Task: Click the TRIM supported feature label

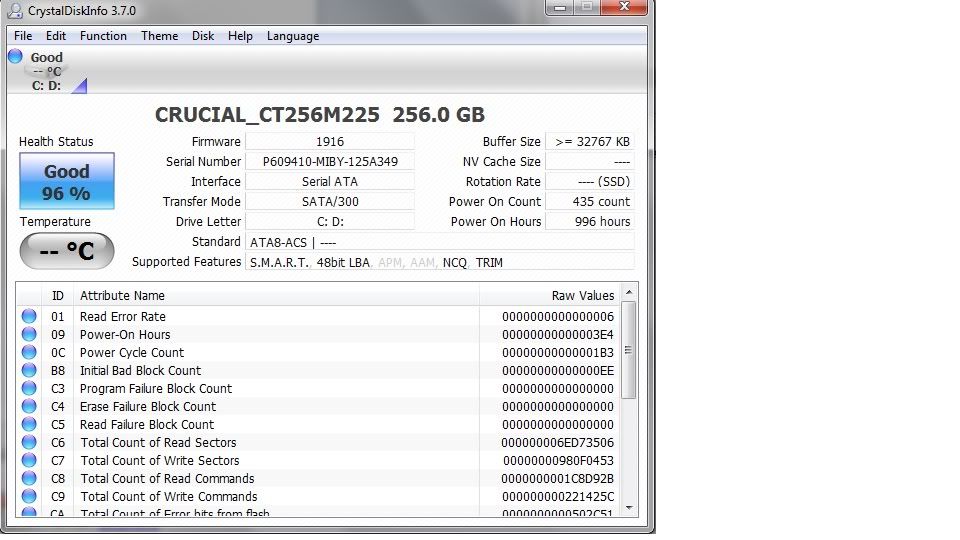Action: (x=489, y=263)
